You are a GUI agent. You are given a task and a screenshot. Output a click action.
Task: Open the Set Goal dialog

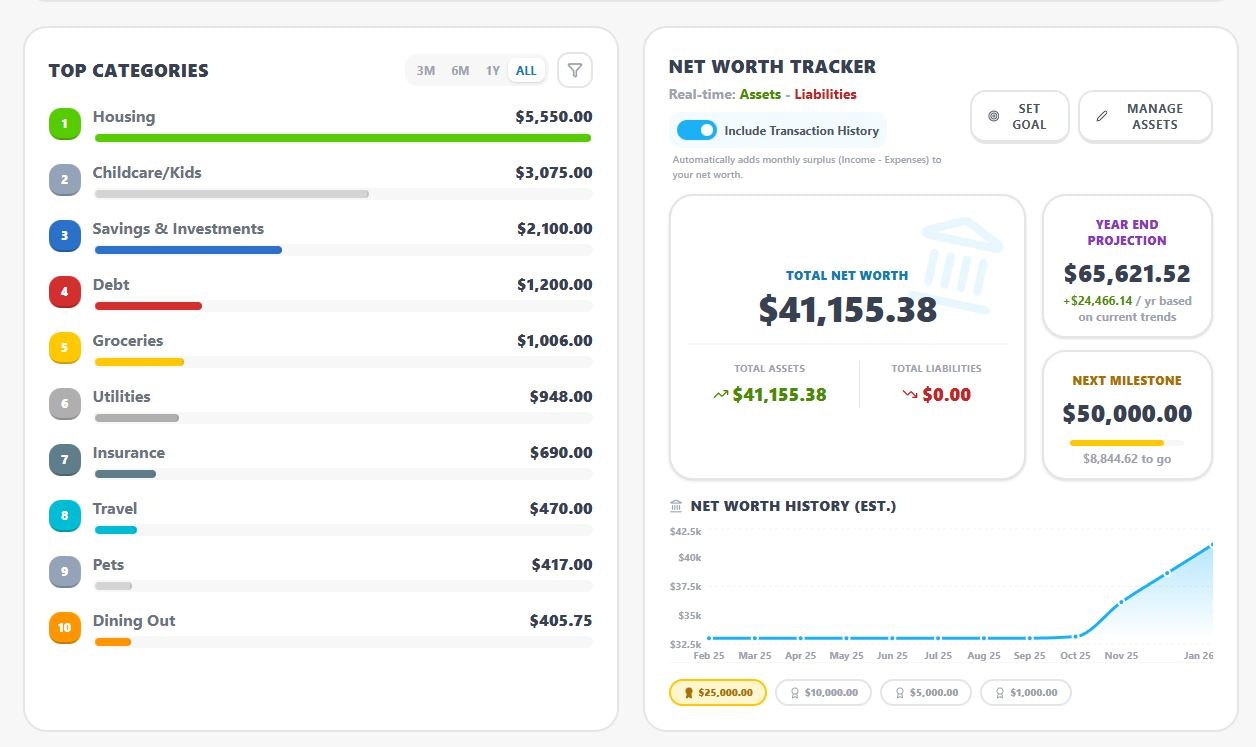pos(1019,116)
